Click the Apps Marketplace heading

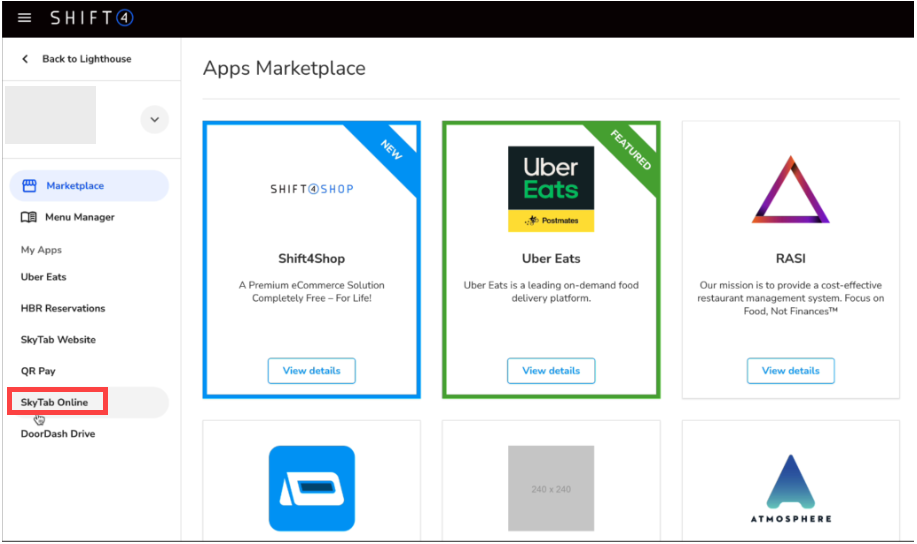tap(284, 68)
